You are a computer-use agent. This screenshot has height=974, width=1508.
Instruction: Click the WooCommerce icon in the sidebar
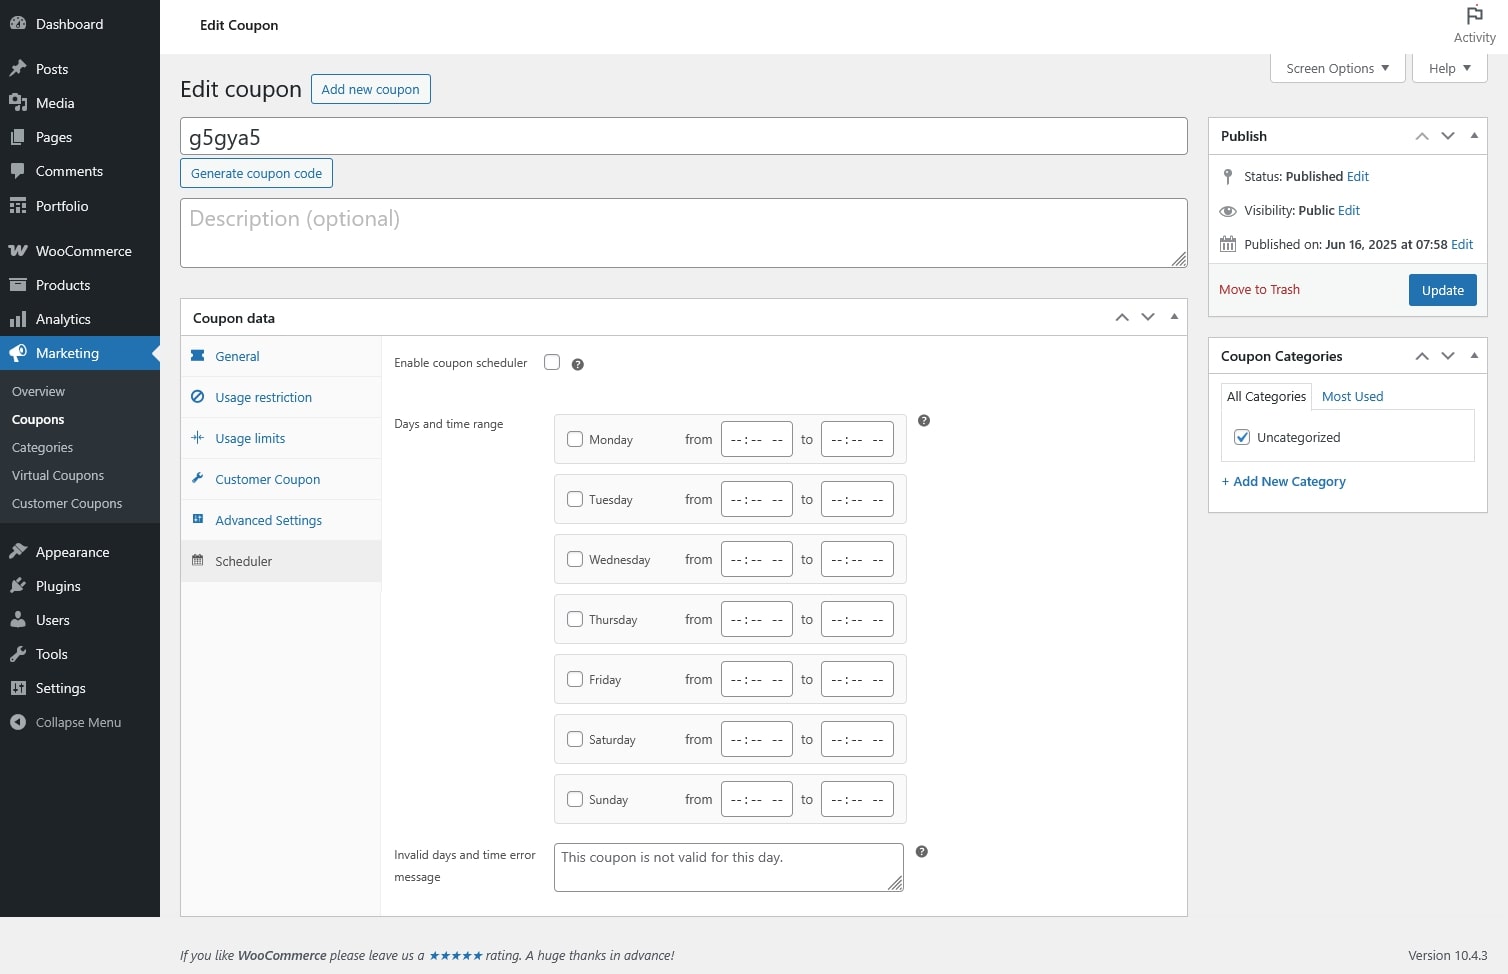point(18,251)
